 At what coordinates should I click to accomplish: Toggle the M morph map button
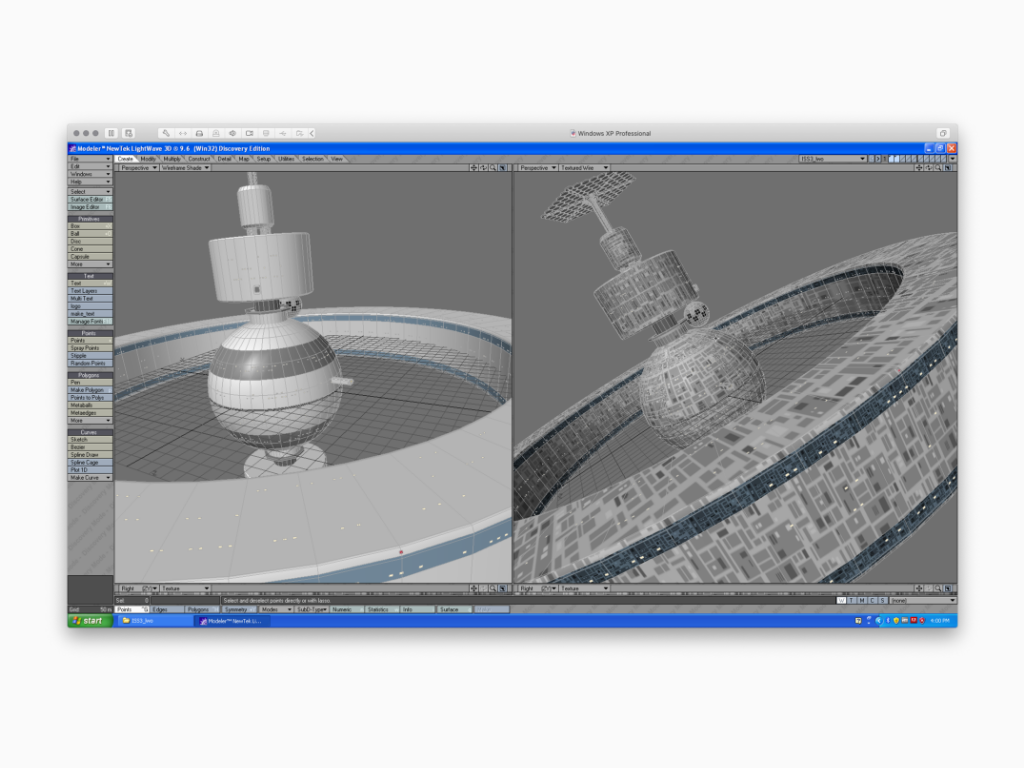862,600
